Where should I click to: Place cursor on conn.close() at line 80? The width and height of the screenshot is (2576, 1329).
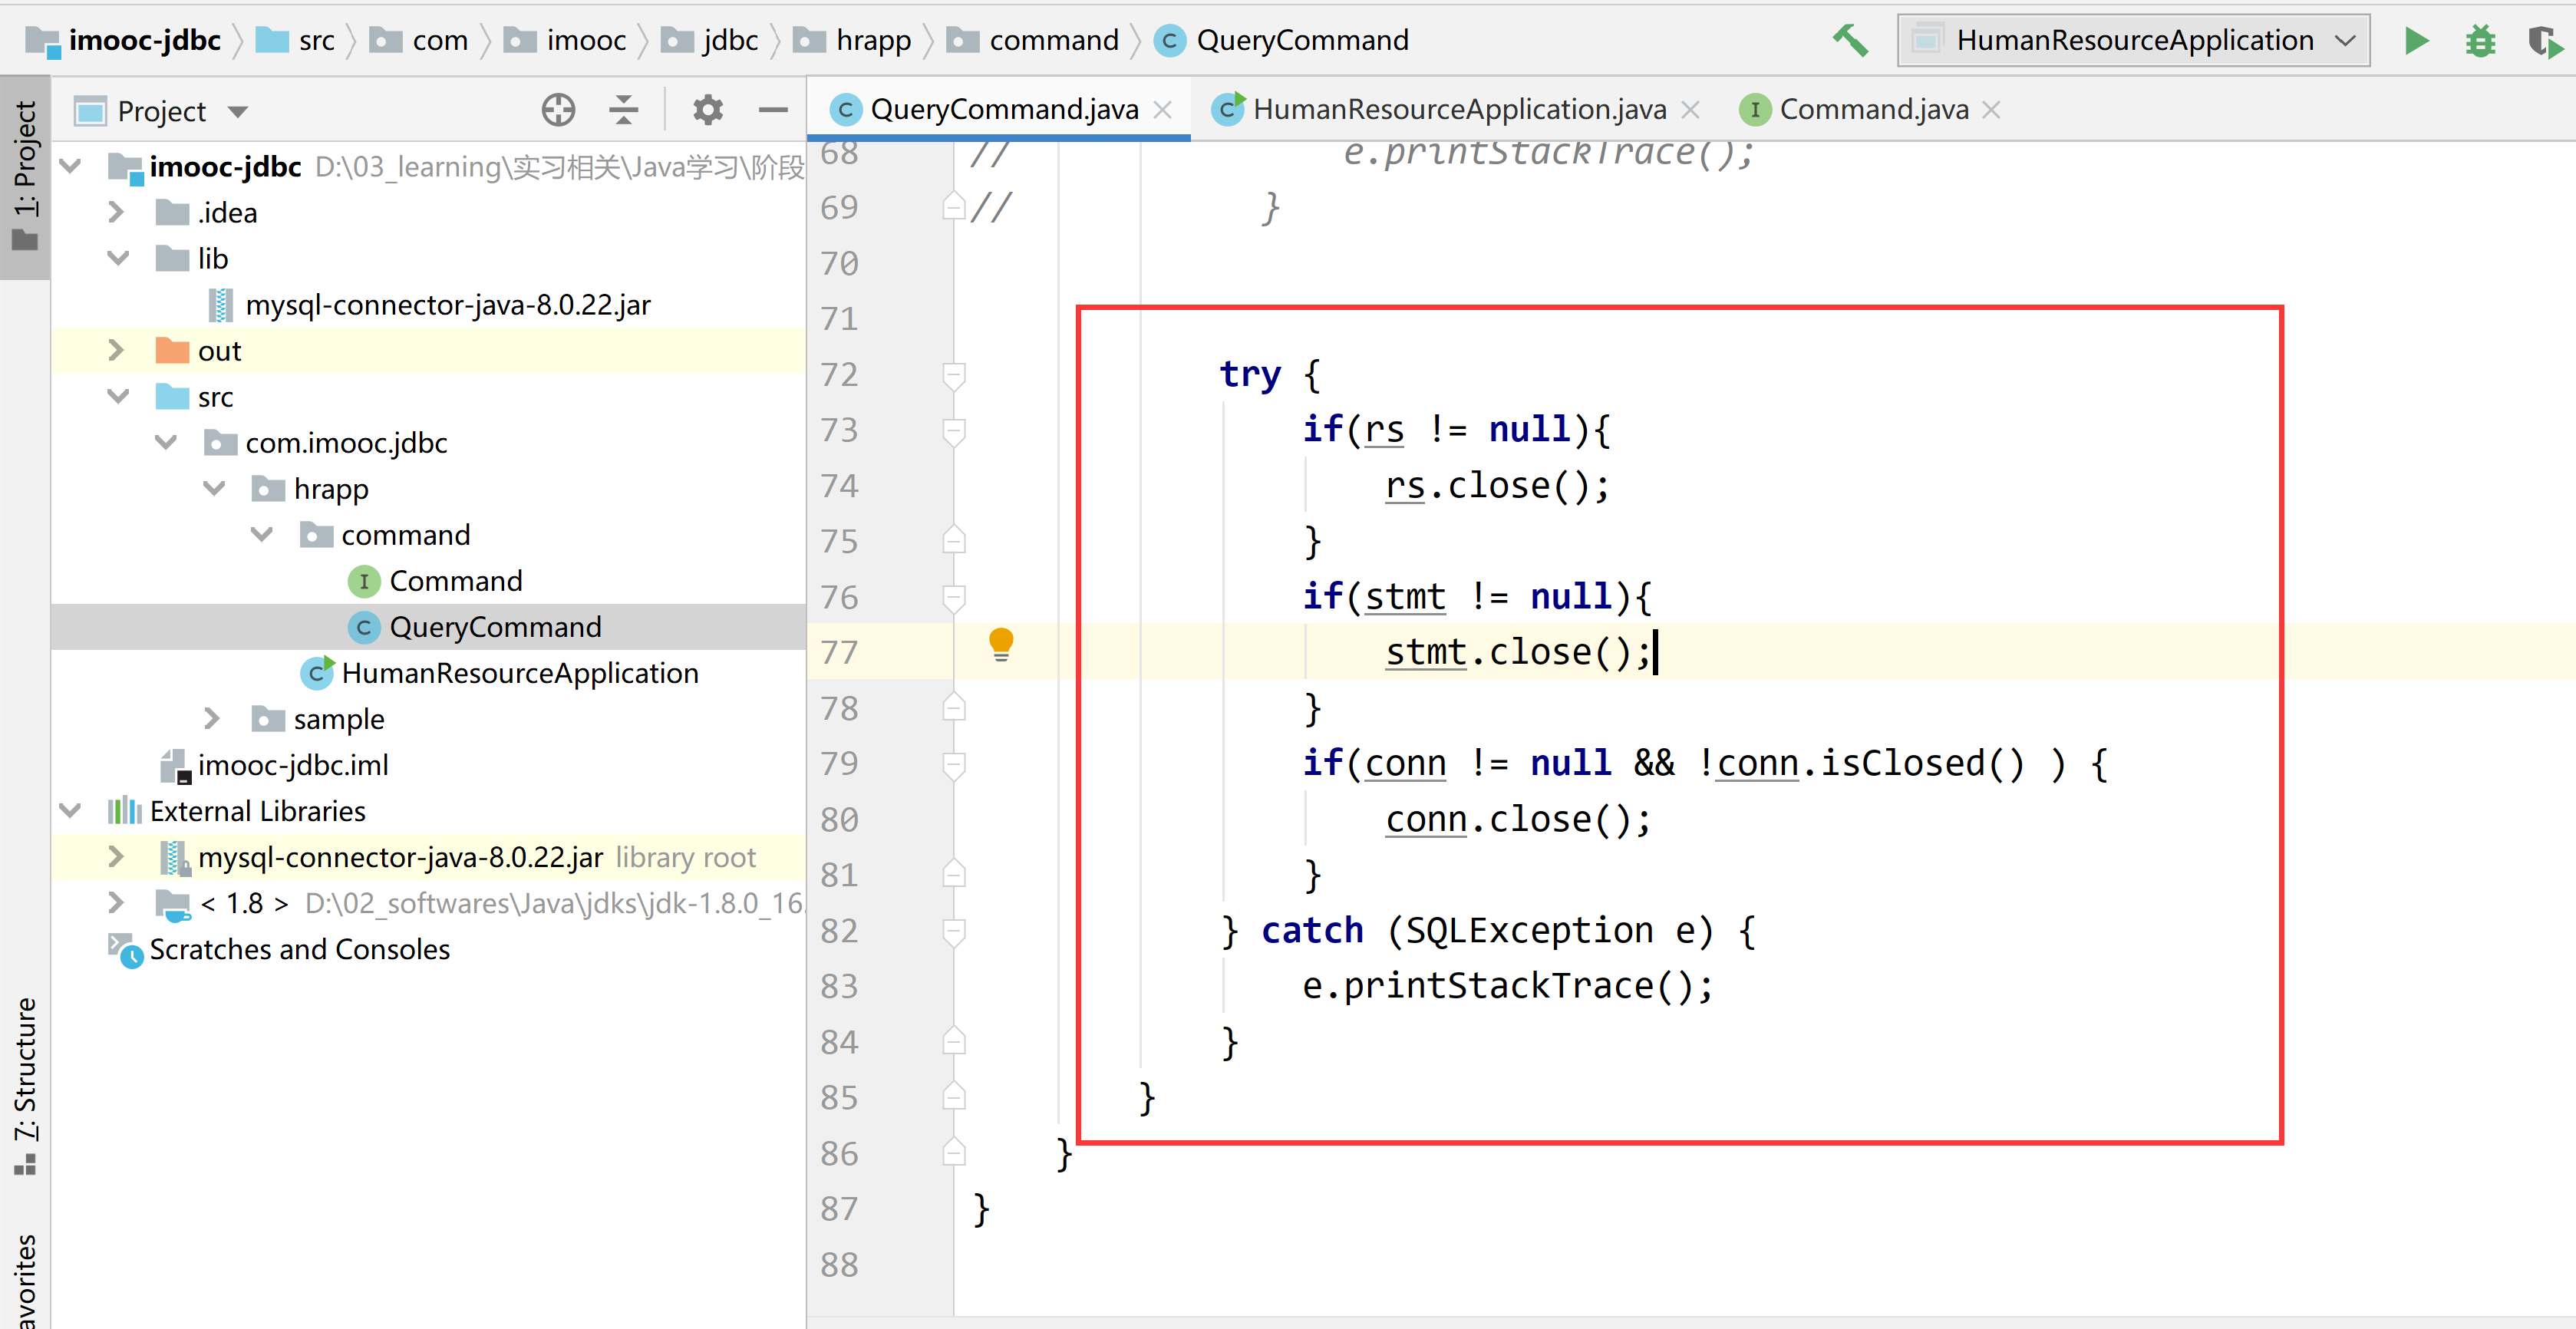(1518, 819)
